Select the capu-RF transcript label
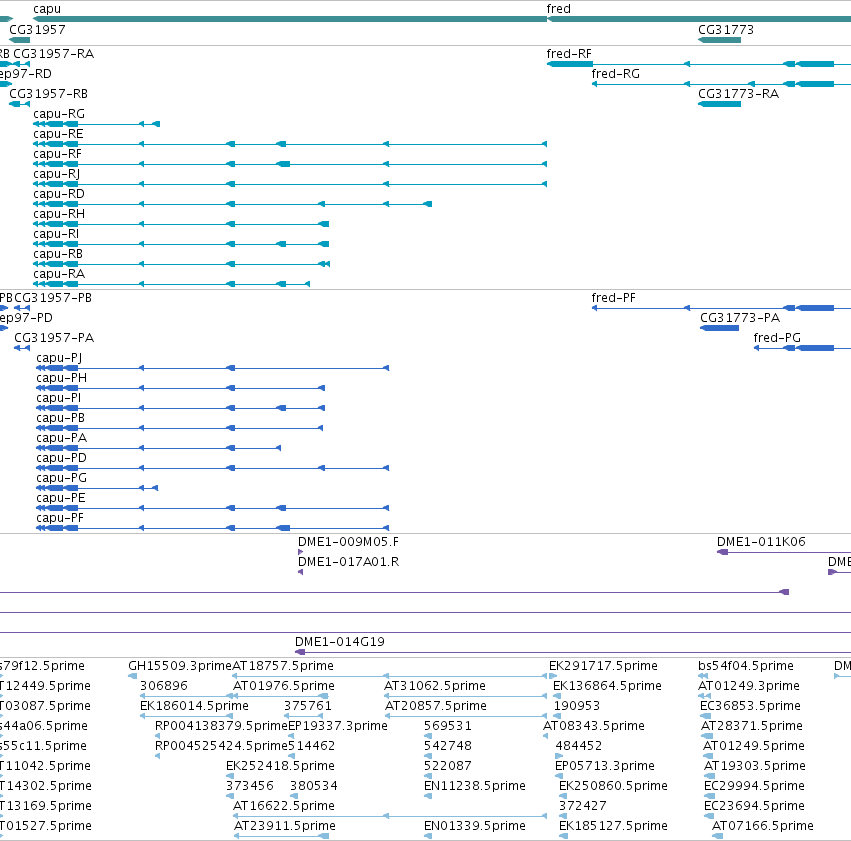The width and height of the screenshot is (851, 841). [57, 154]
